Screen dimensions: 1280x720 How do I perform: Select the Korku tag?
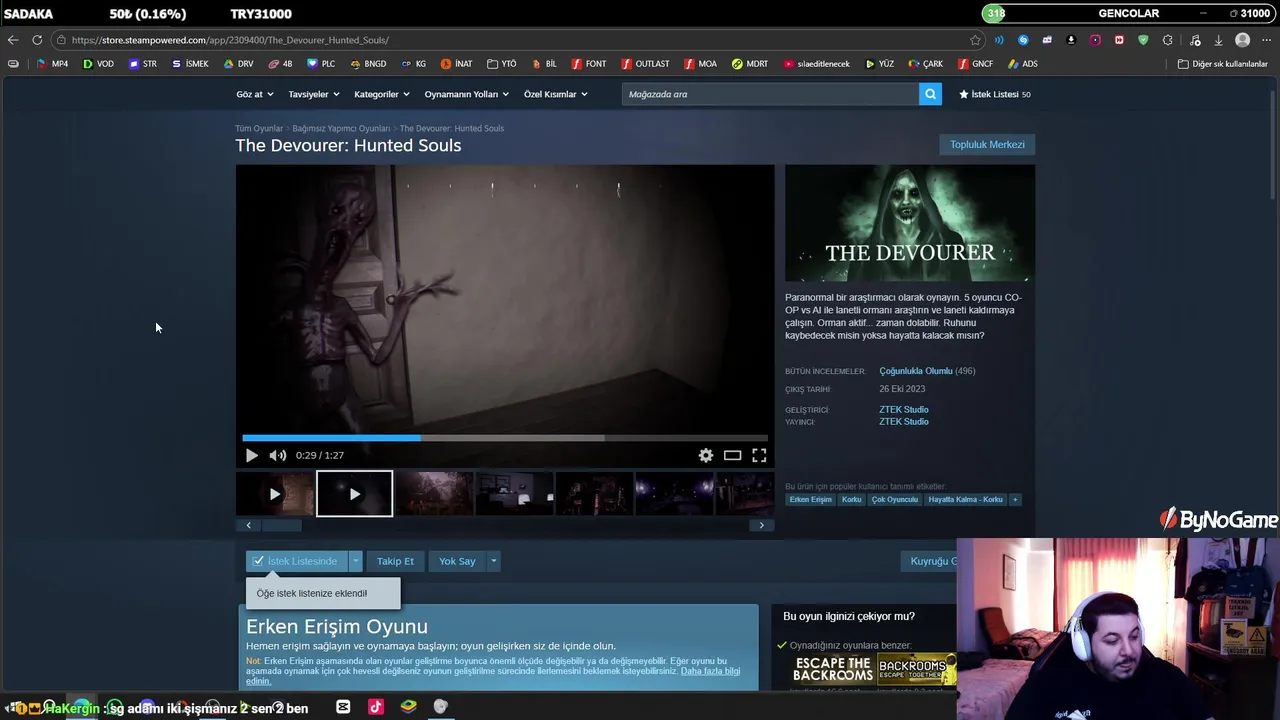pos(852,499)
